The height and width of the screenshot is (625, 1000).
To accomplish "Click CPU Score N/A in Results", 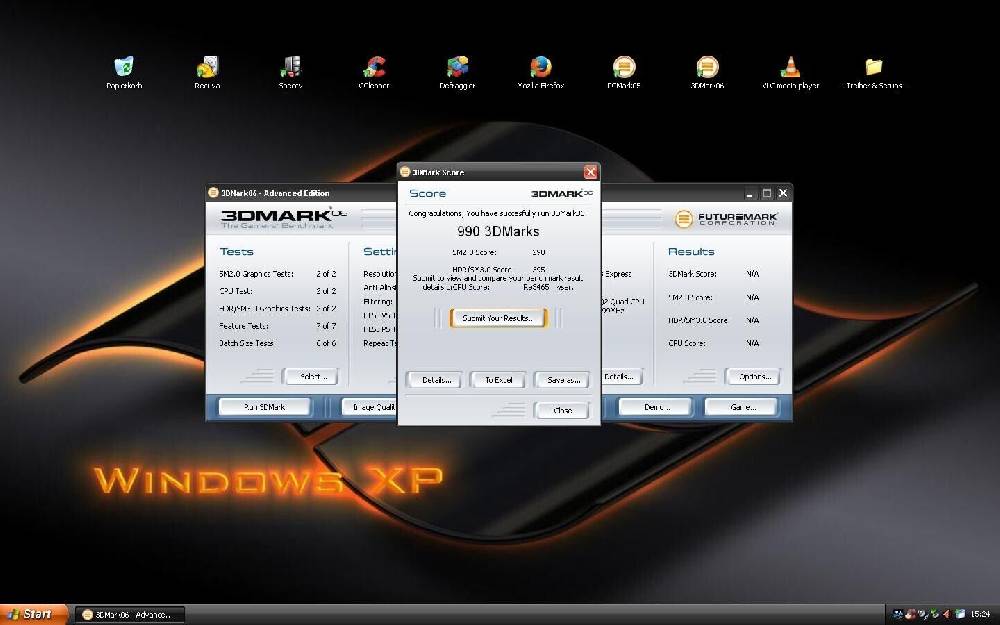I will [714, 343].
